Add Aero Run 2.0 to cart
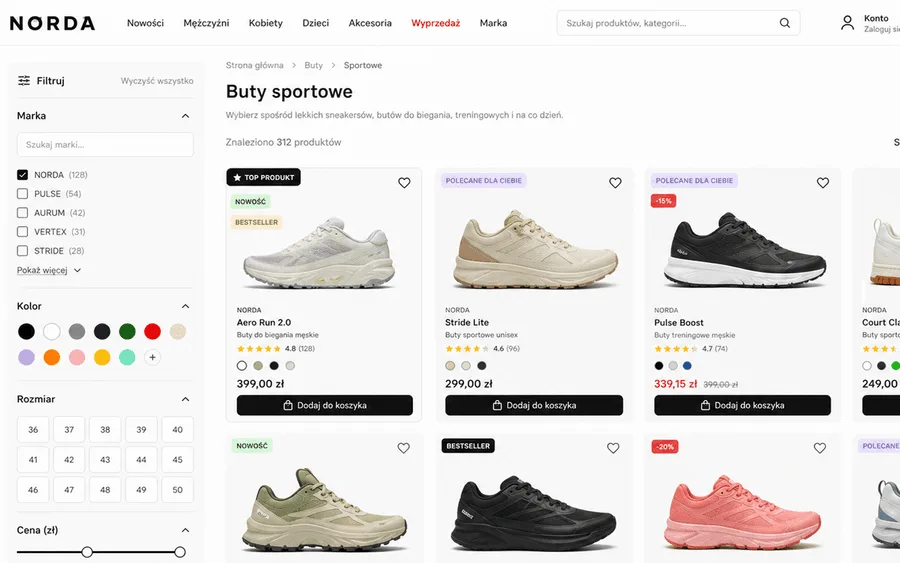 tap(324, 405)
